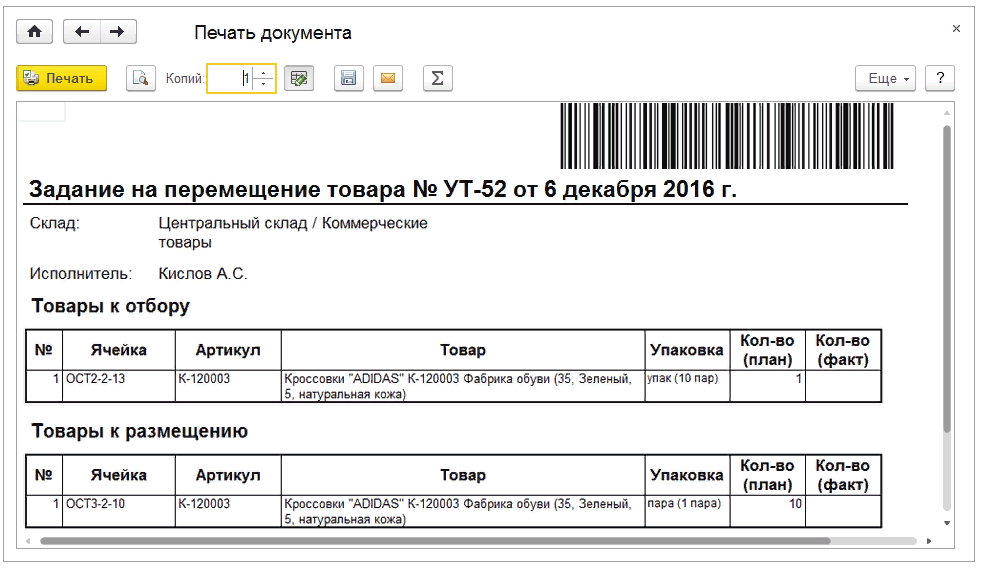
Task: Open print preview with the magnifier icon
Action: tap(141, 79)
